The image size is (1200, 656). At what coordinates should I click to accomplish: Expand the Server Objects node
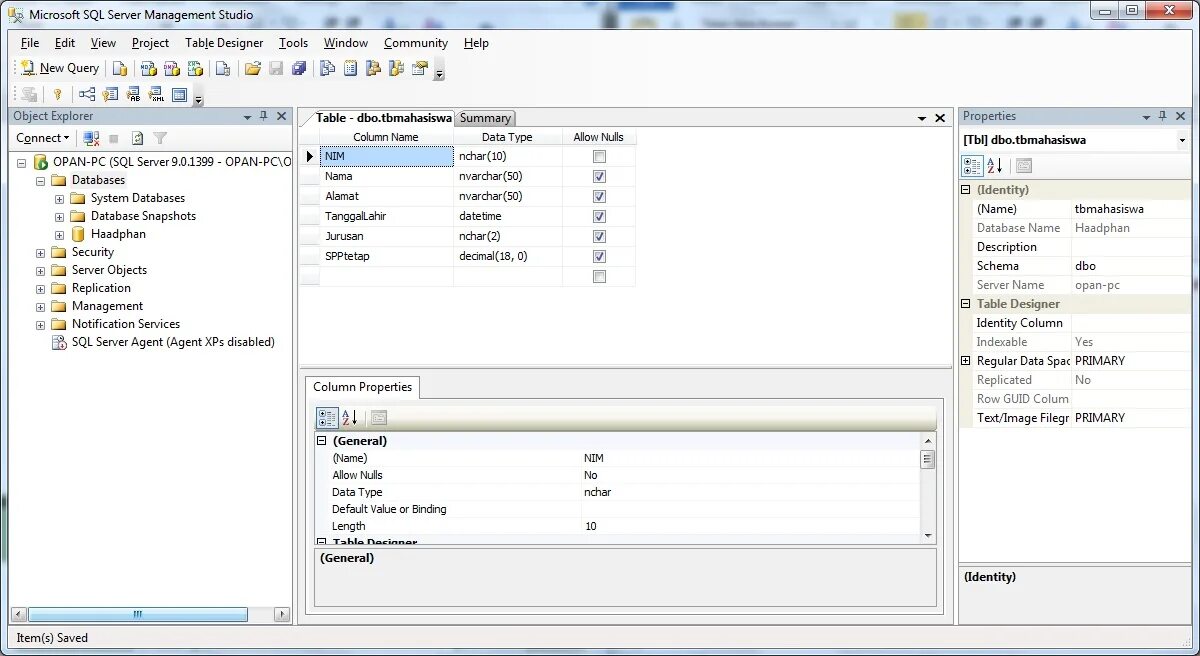coord(40,271)
